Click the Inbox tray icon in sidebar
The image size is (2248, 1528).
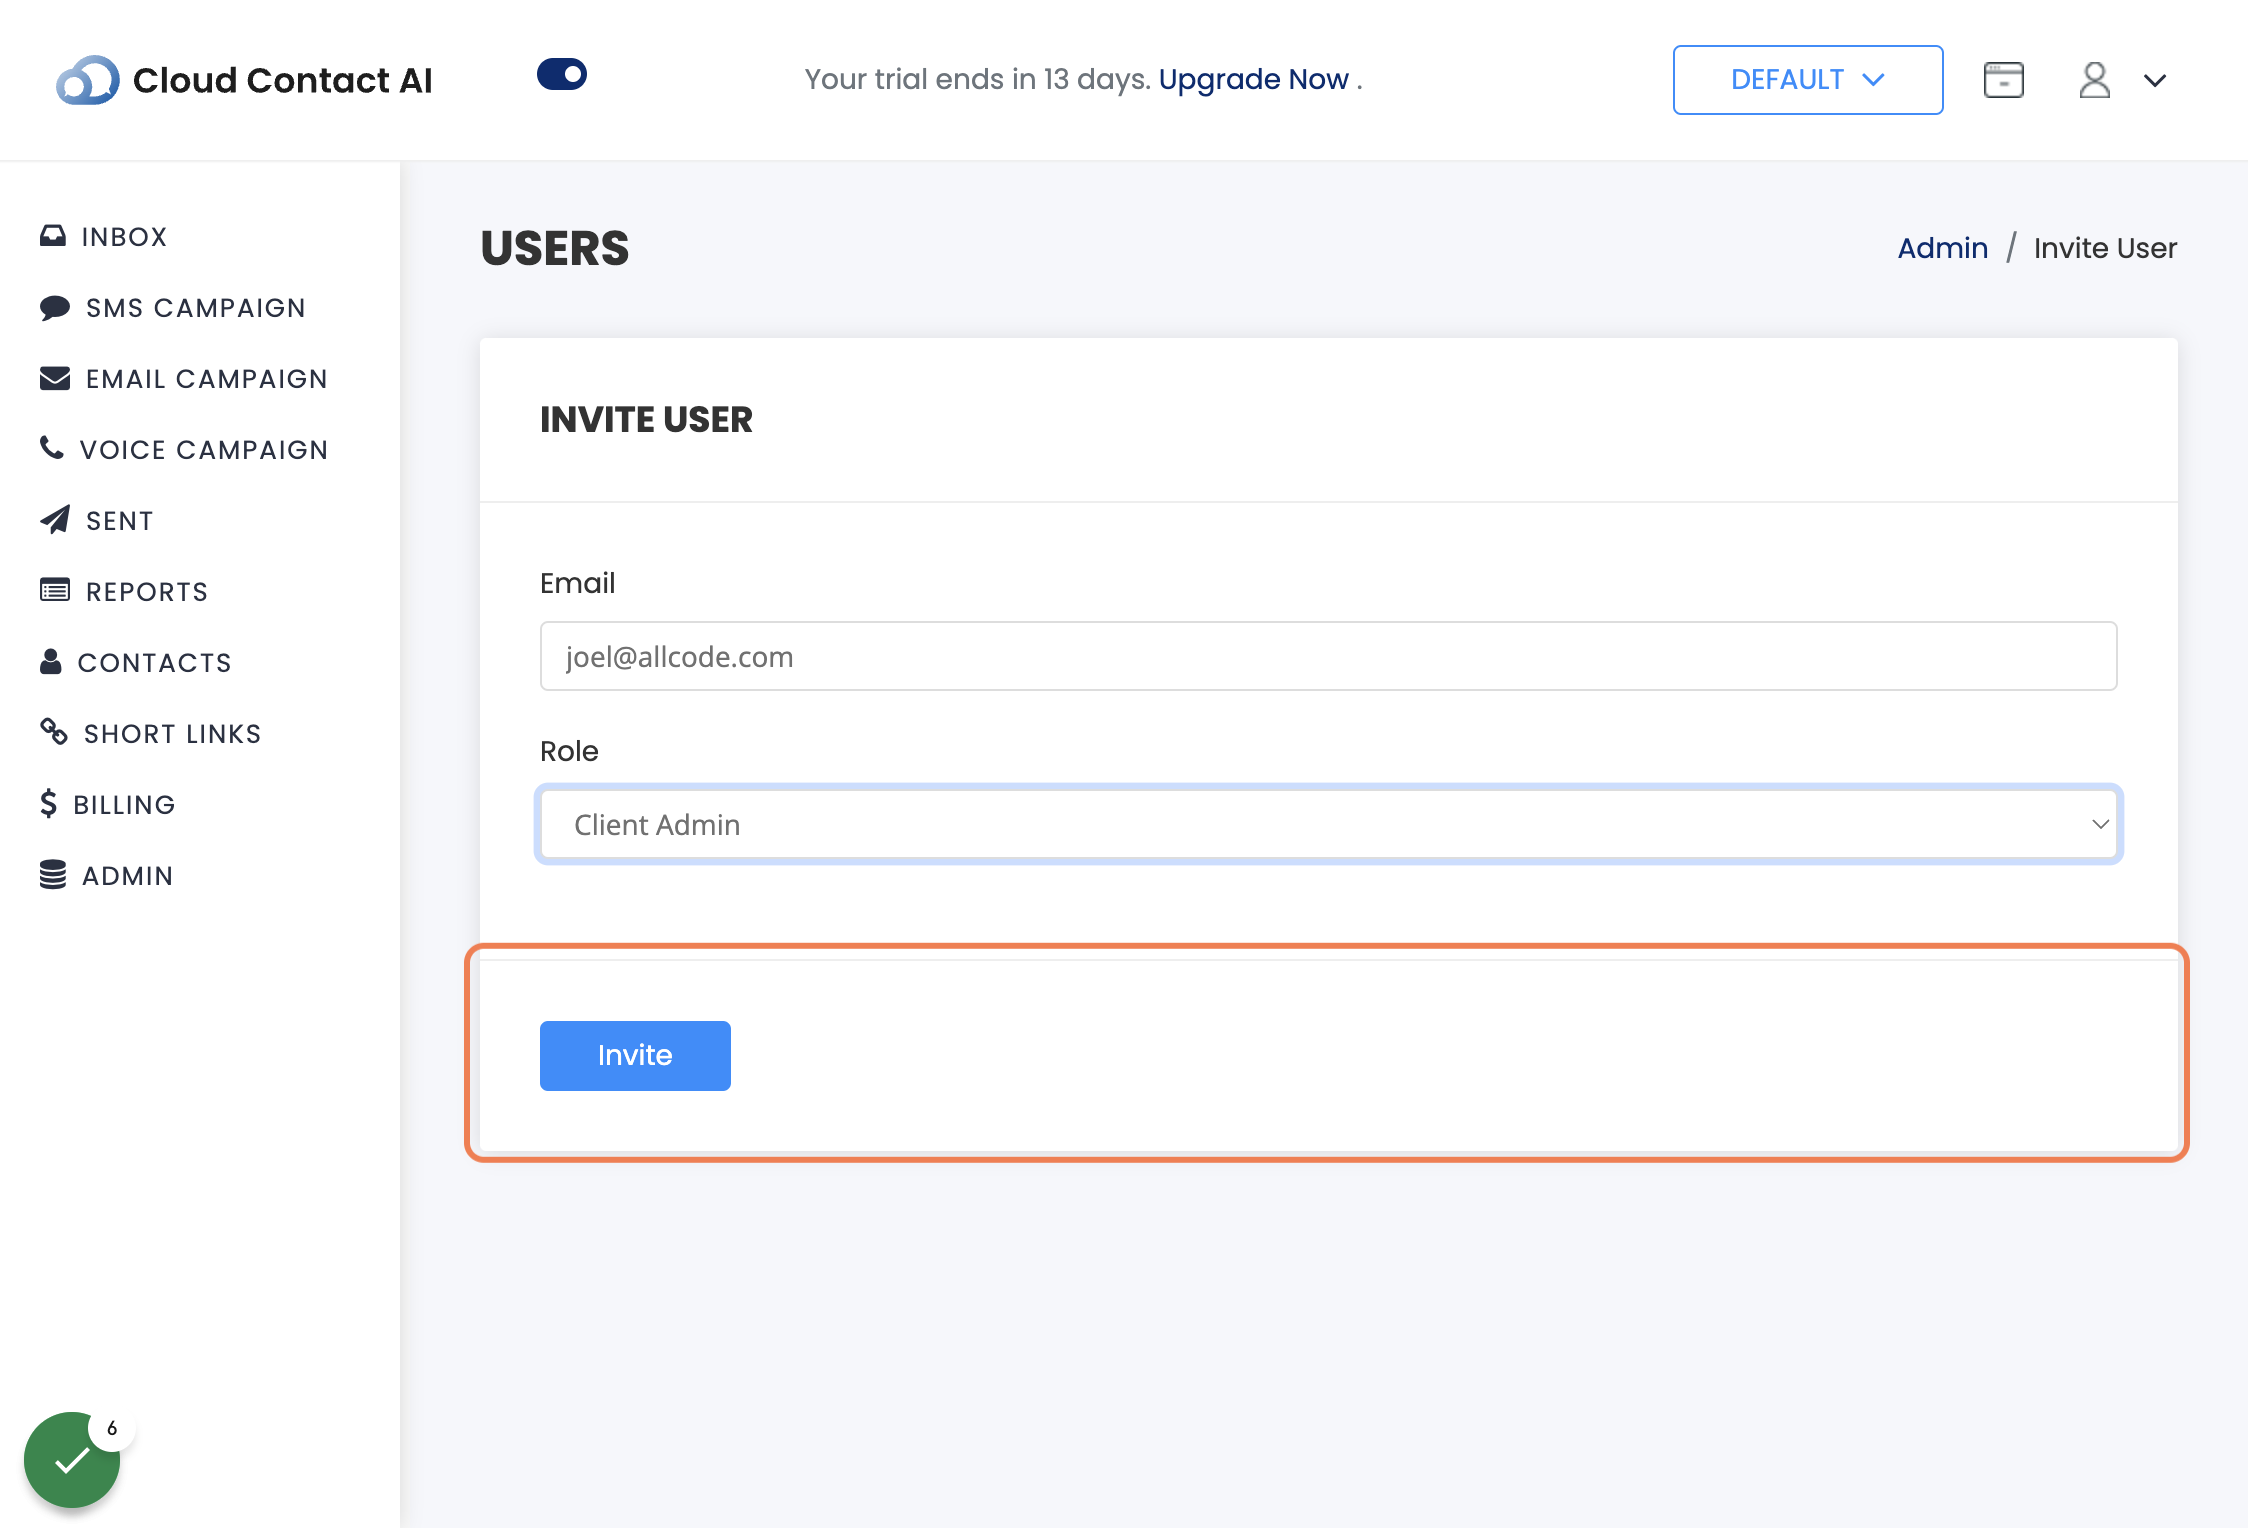pyautogui.click(x=53, y=236)
